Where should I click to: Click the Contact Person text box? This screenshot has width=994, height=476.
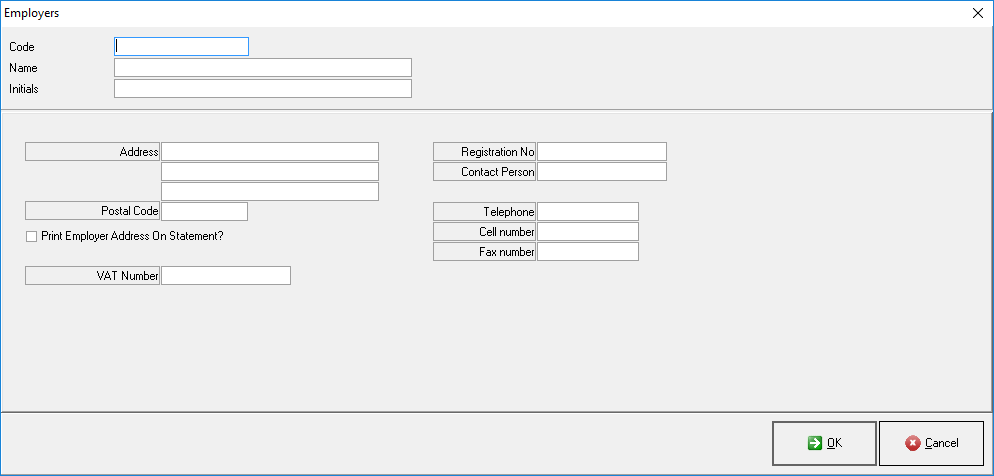(602, 171)
